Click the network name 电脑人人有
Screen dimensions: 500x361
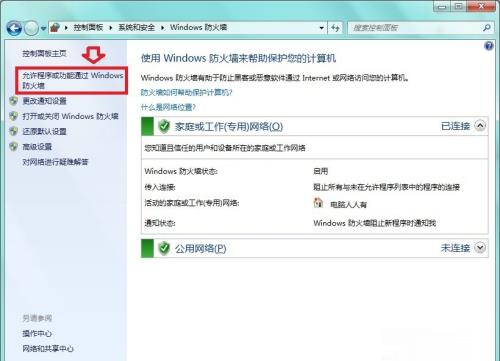(348, 204)
